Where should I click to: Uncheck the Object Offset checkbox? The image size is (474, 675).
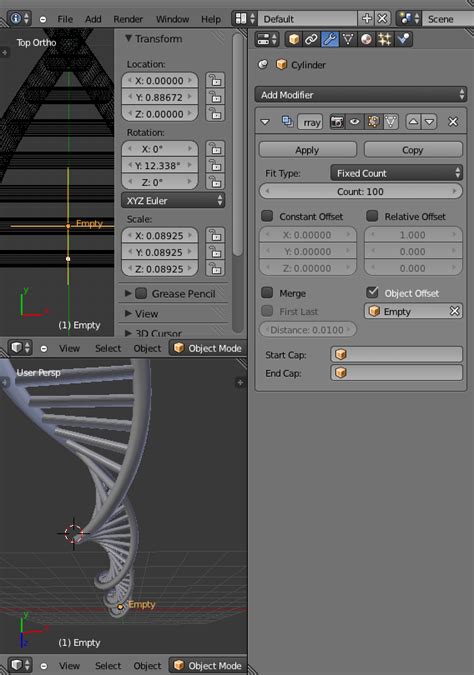coord(372,292)
